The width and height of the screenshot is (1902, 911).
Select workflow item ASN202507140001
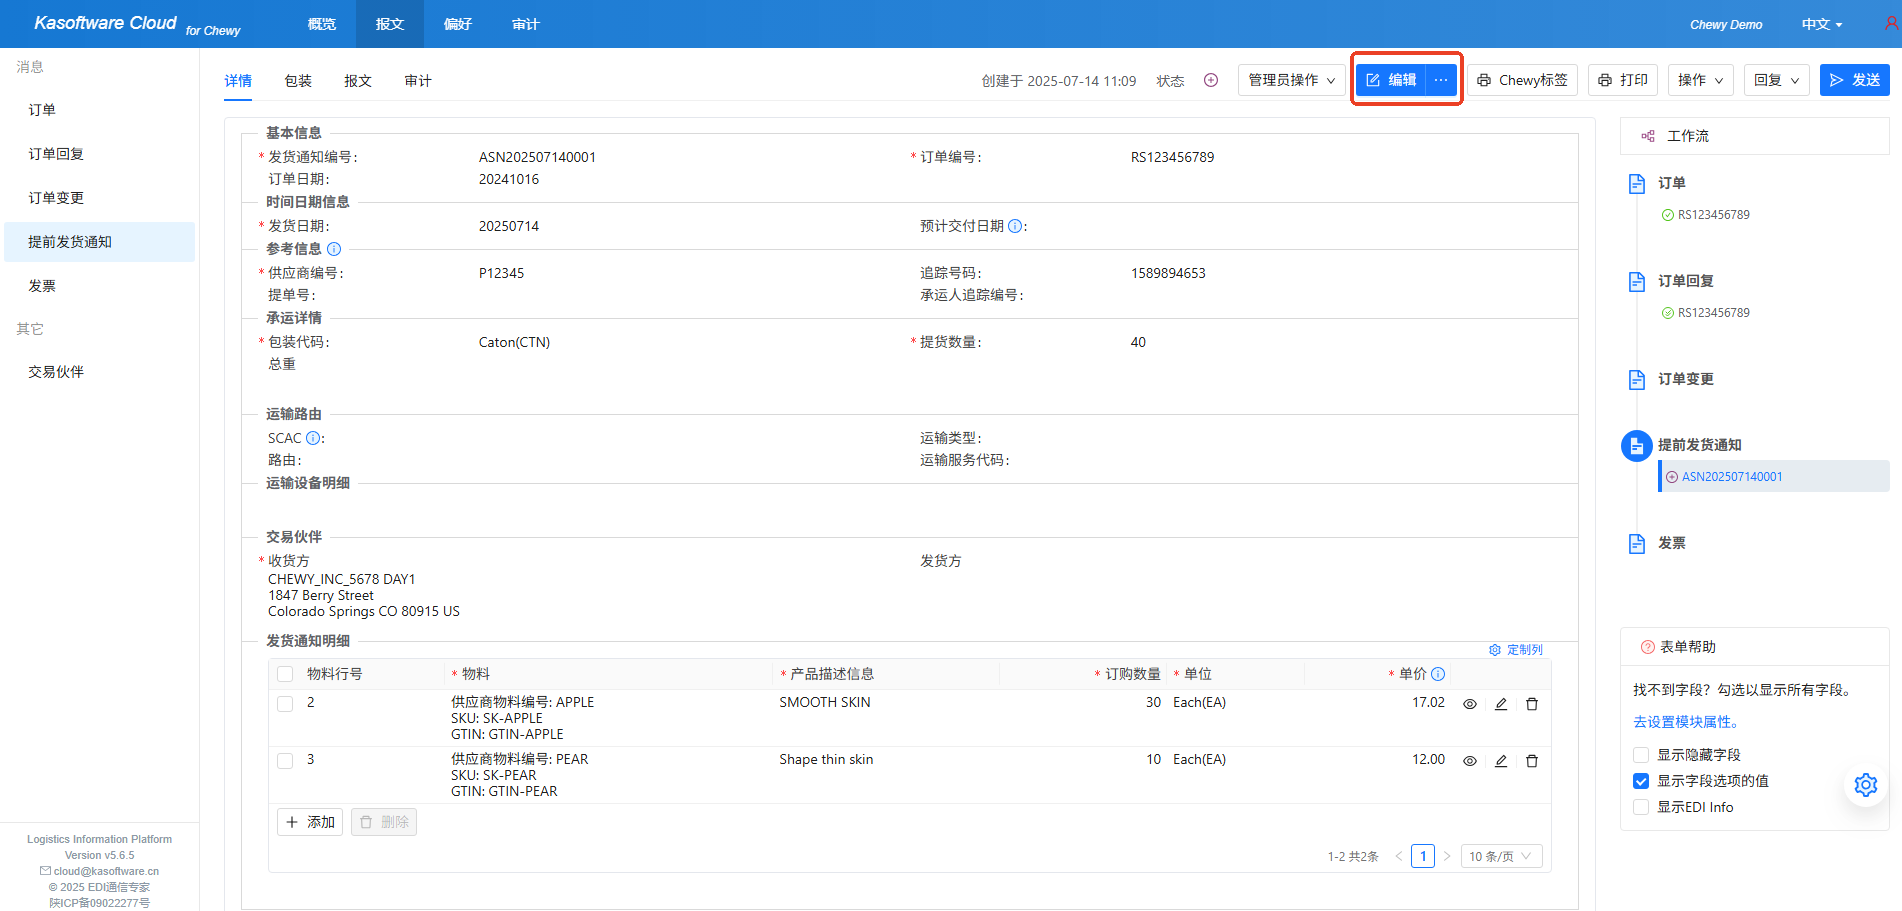point(1731,477)
